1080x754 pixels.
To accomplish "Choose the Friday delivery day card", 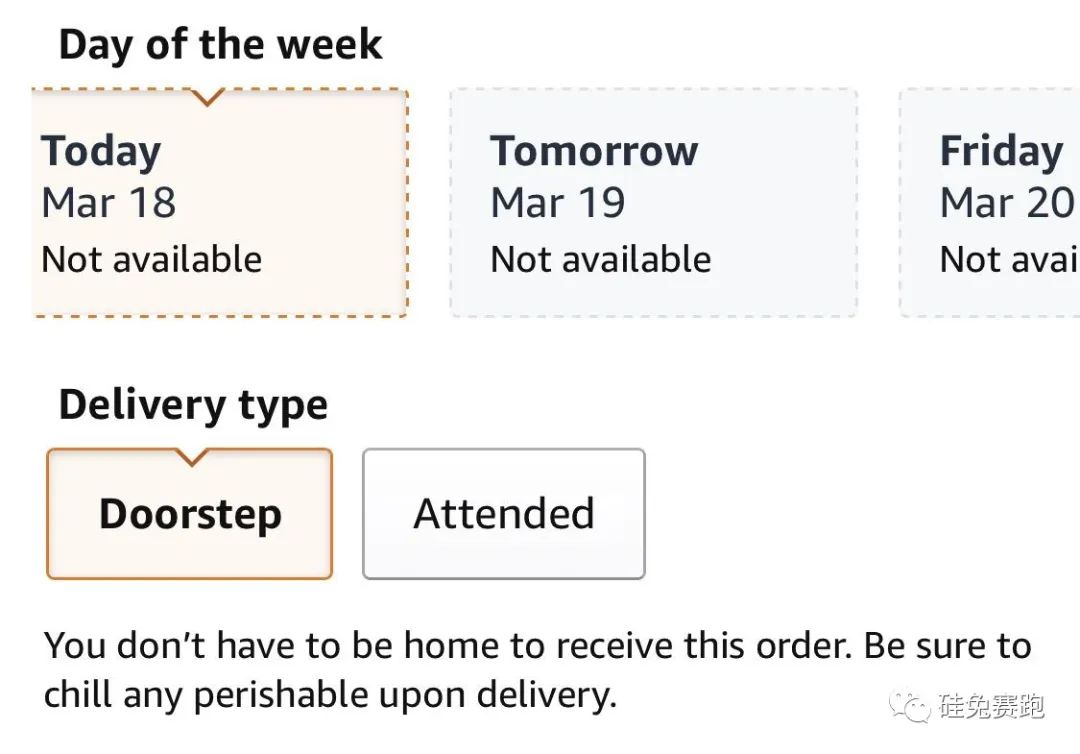I will (x=990, y=204).
